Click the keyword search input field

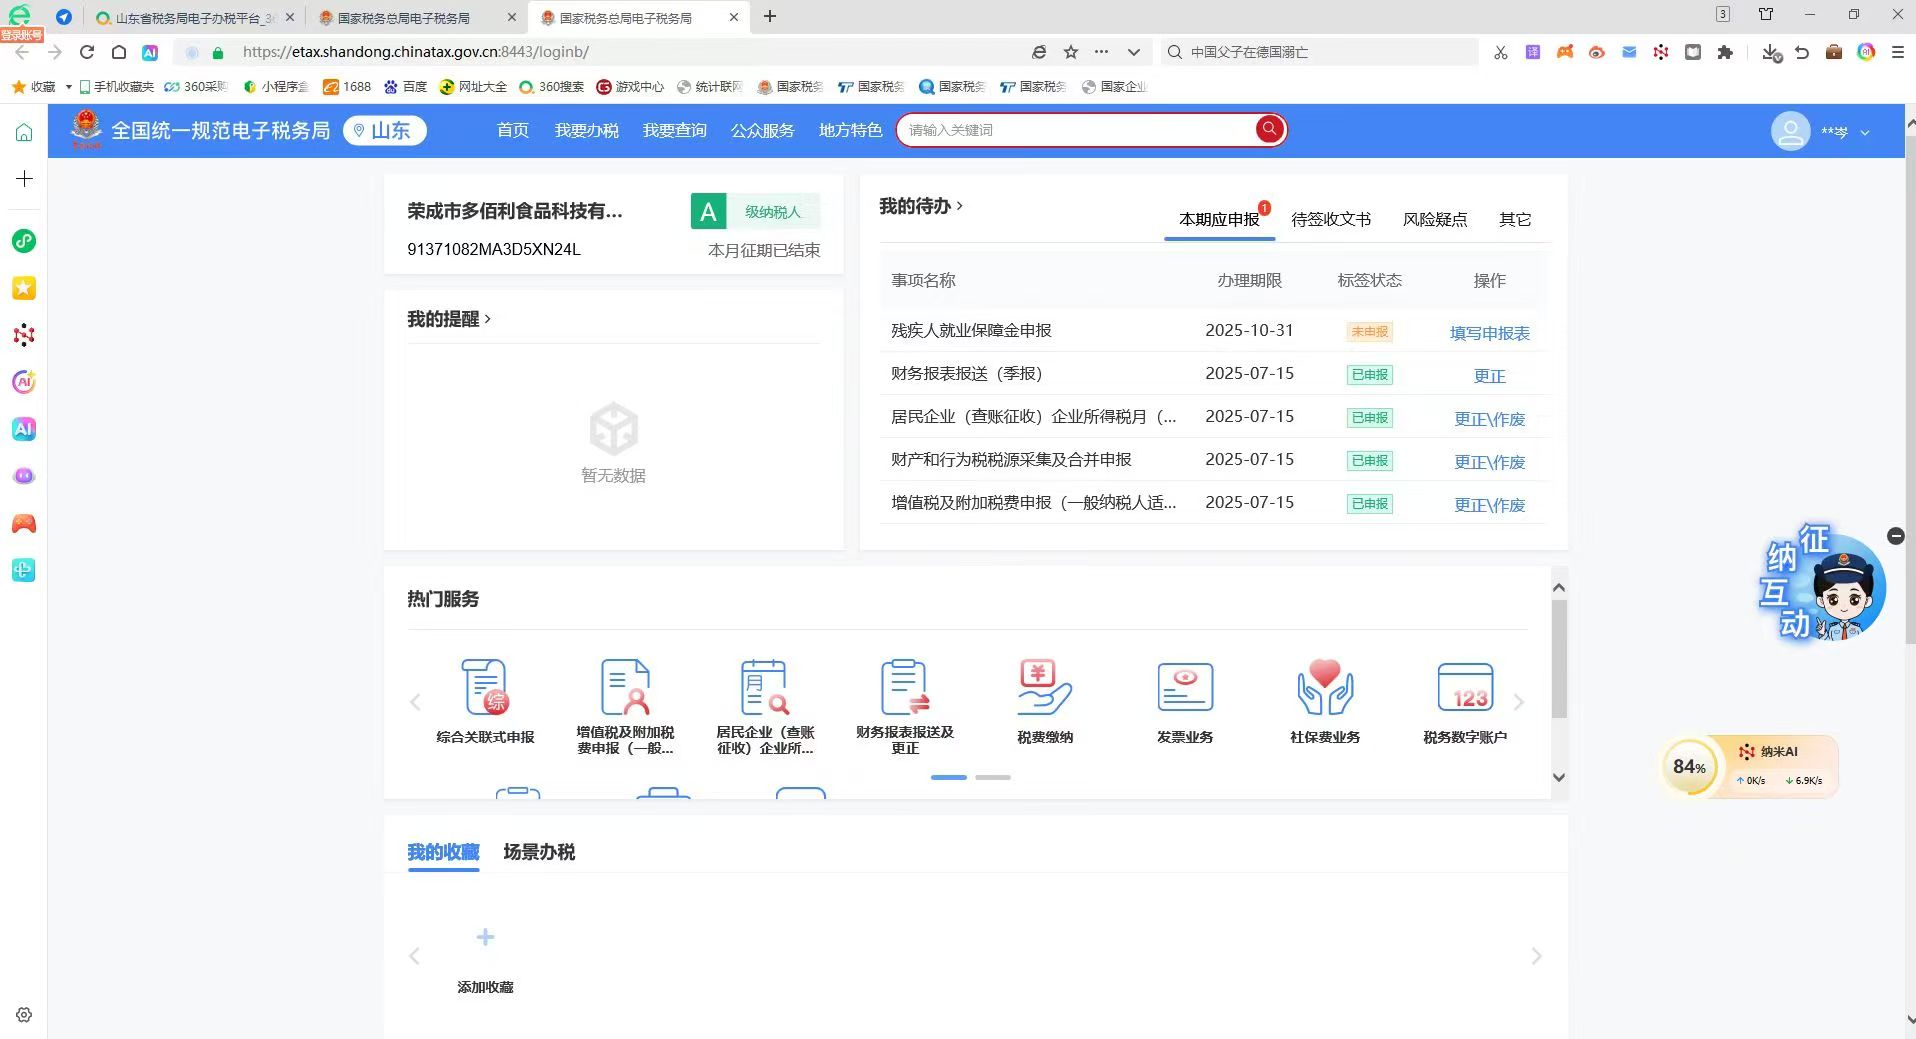point(1075,130)
